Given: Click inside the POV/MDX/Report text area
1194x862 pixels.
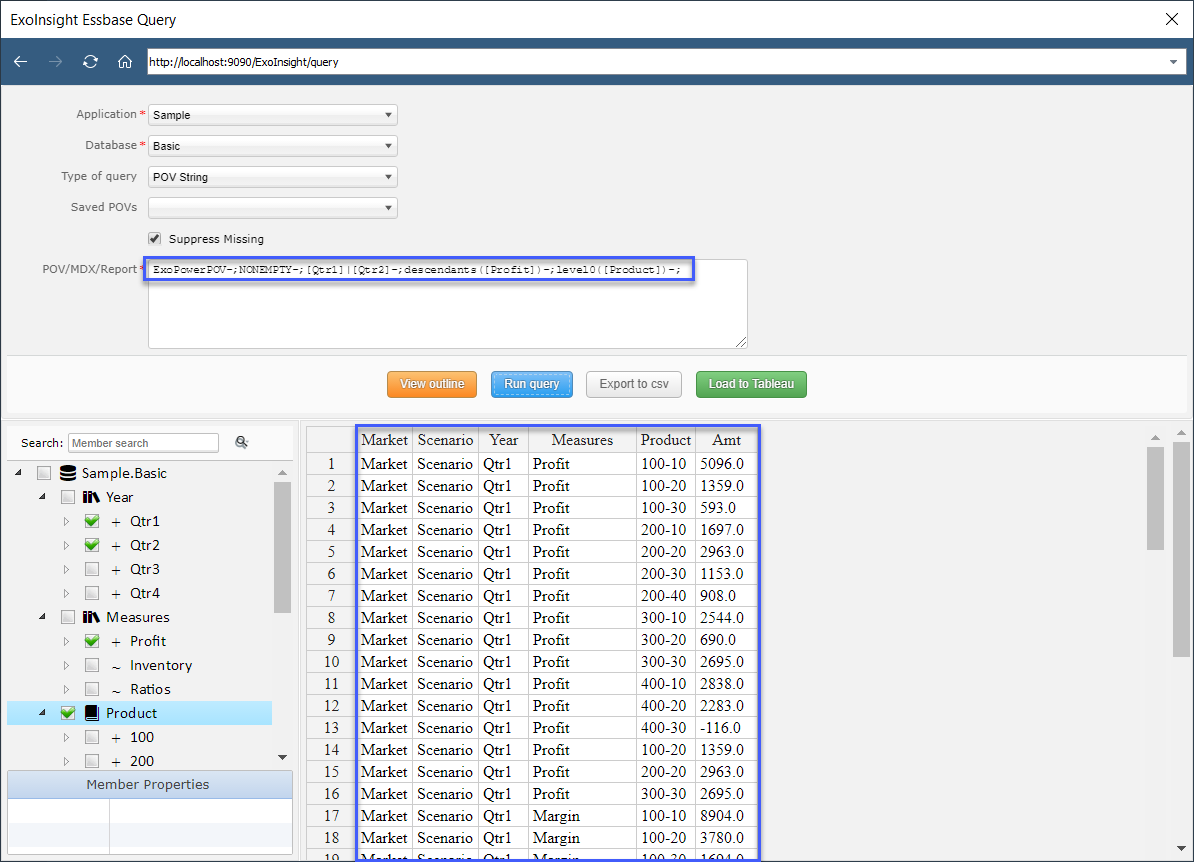Looking at the screenshot, I should 448,304.
